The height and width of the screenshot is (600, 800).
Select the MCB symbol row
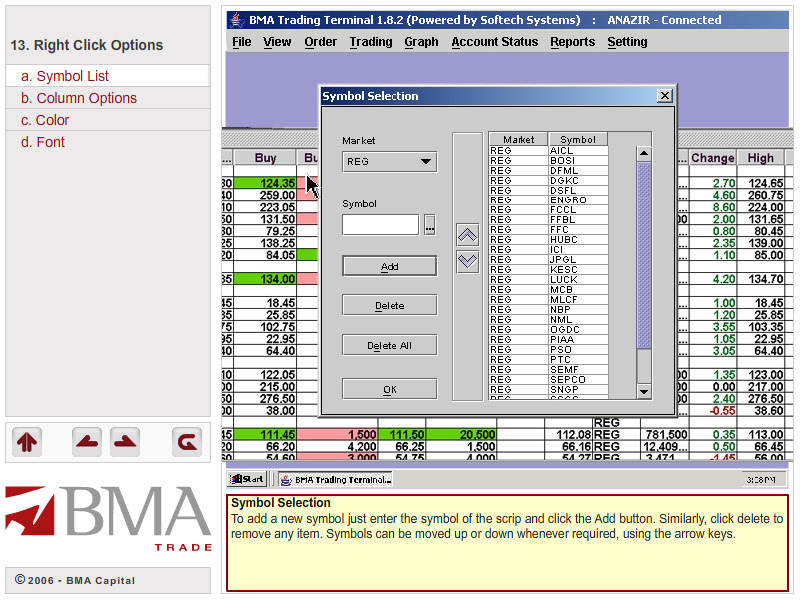(x=548, y=289)
